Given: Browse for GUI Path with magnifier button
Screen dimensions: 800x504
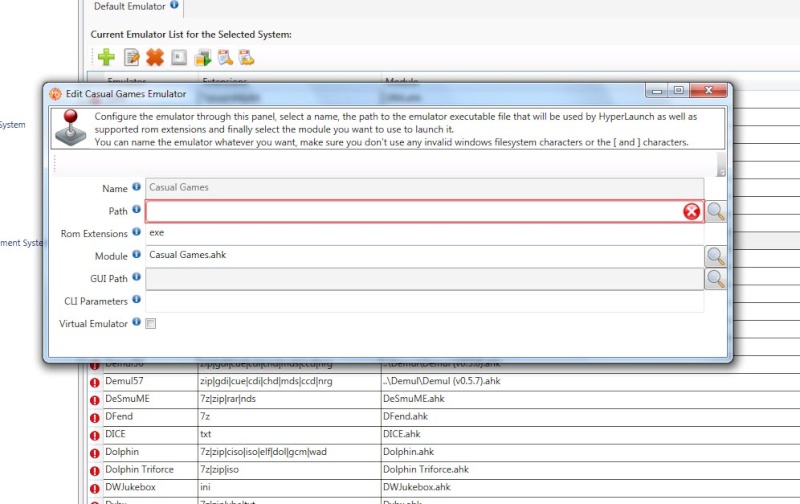Looking at the screenshot, I should click(x=715, y=279).
